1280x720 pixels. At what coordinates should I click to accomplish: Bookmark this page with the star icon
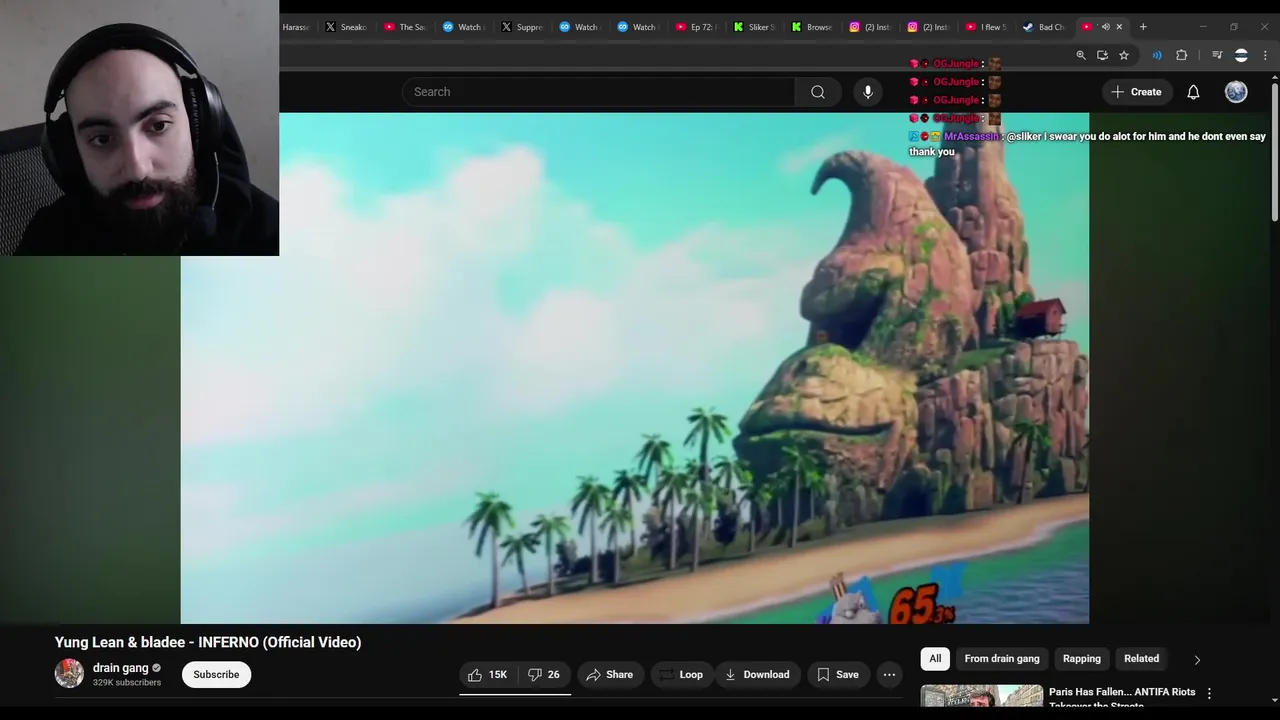click(1124, 55)
